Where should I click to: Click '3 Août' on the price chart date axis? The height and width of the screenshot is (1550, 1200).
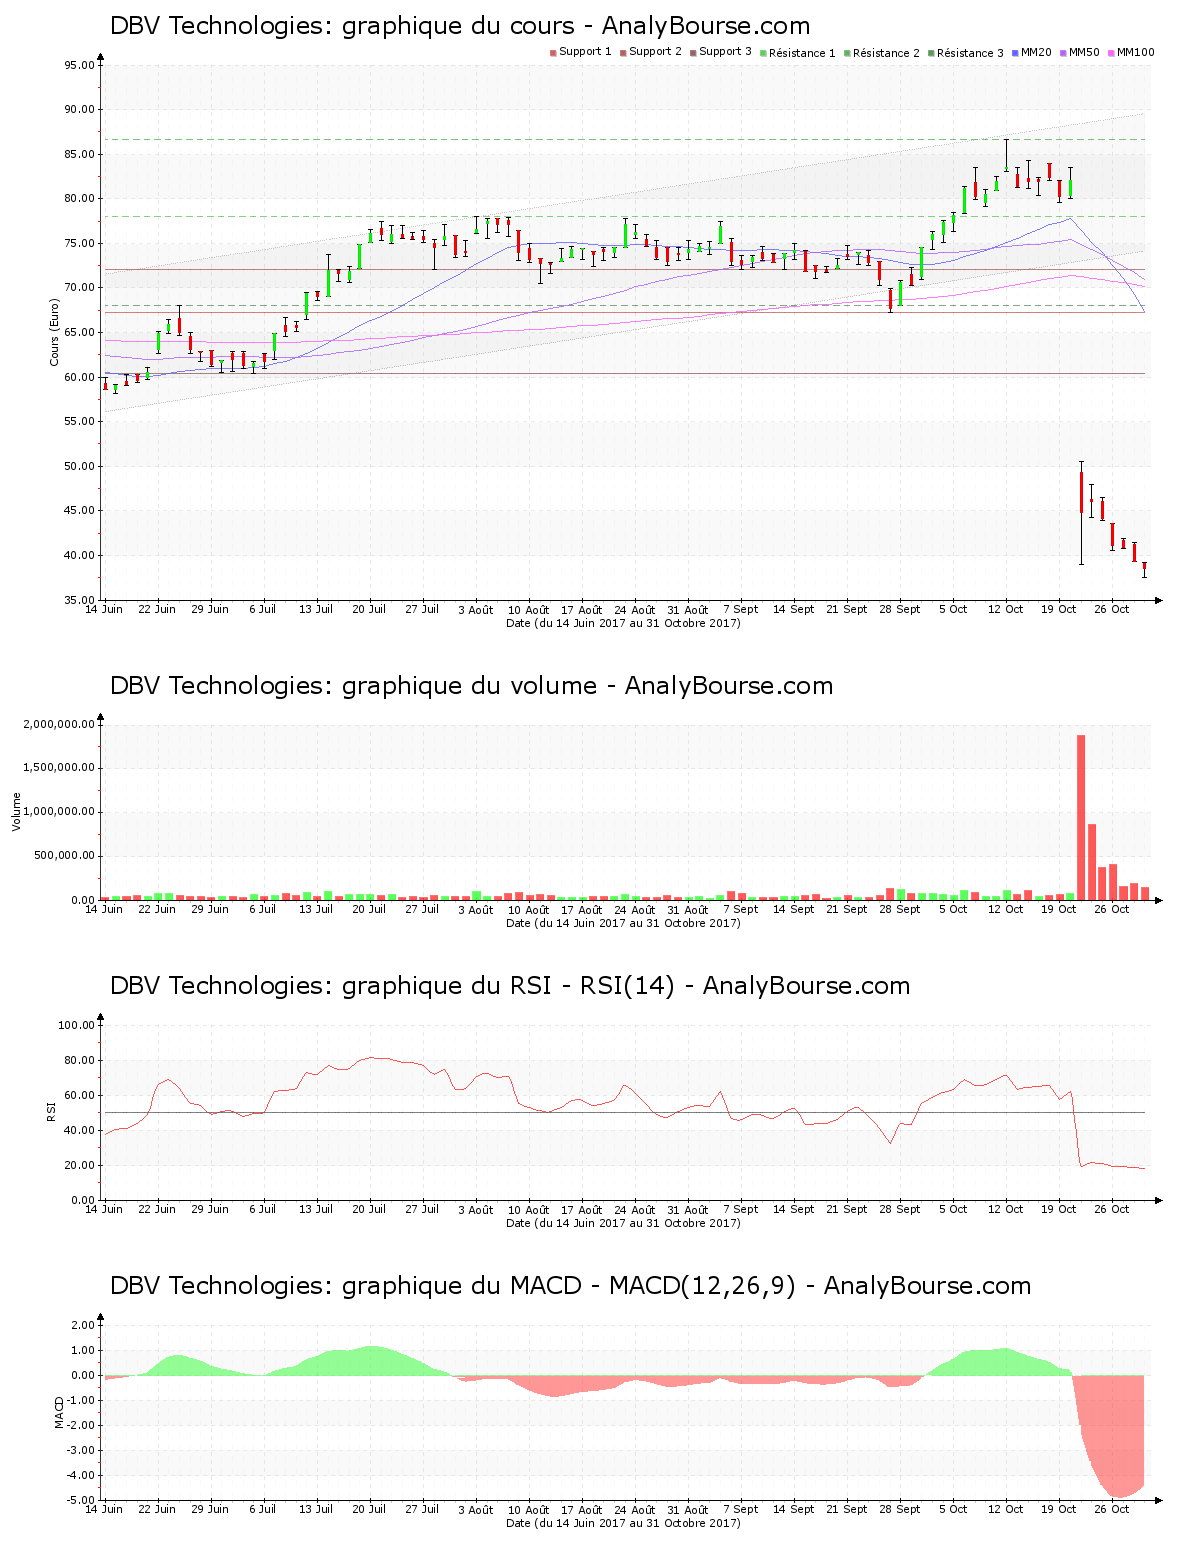point(476,609)
